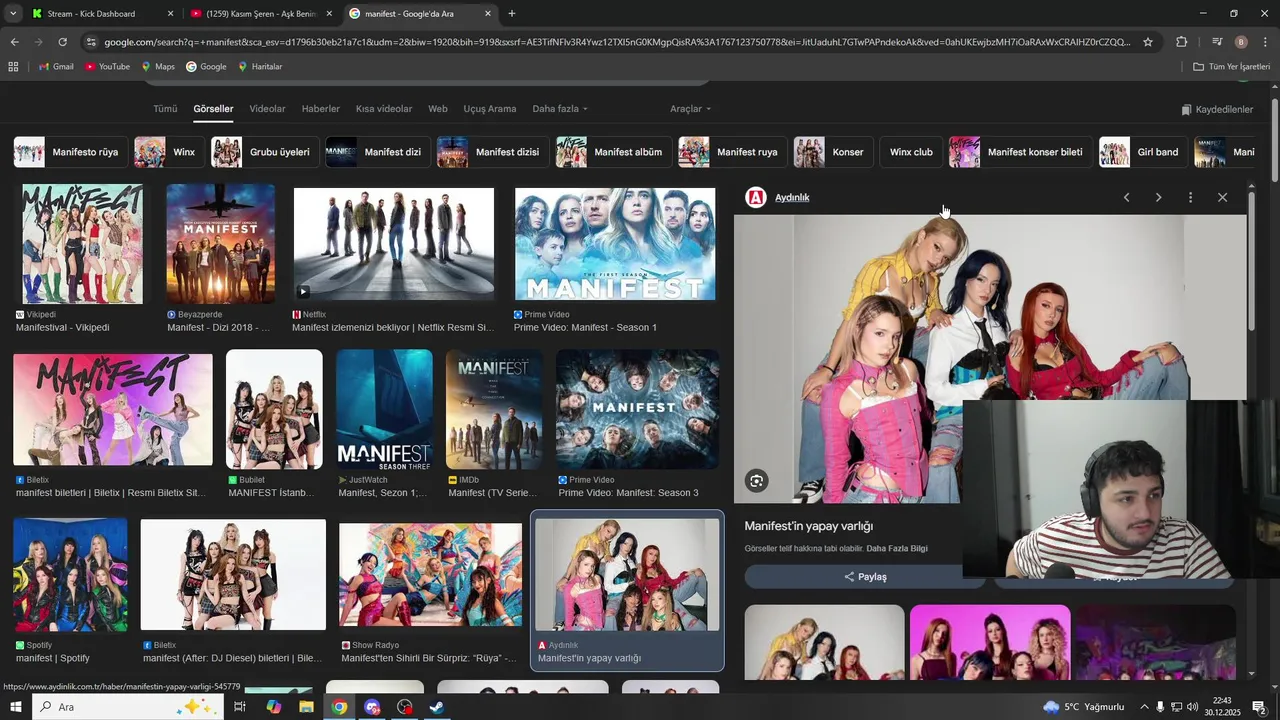This screenshot has width=1280, height=720.
Task: Open Chrome from Windows taskbar
Action: point(340,707)
